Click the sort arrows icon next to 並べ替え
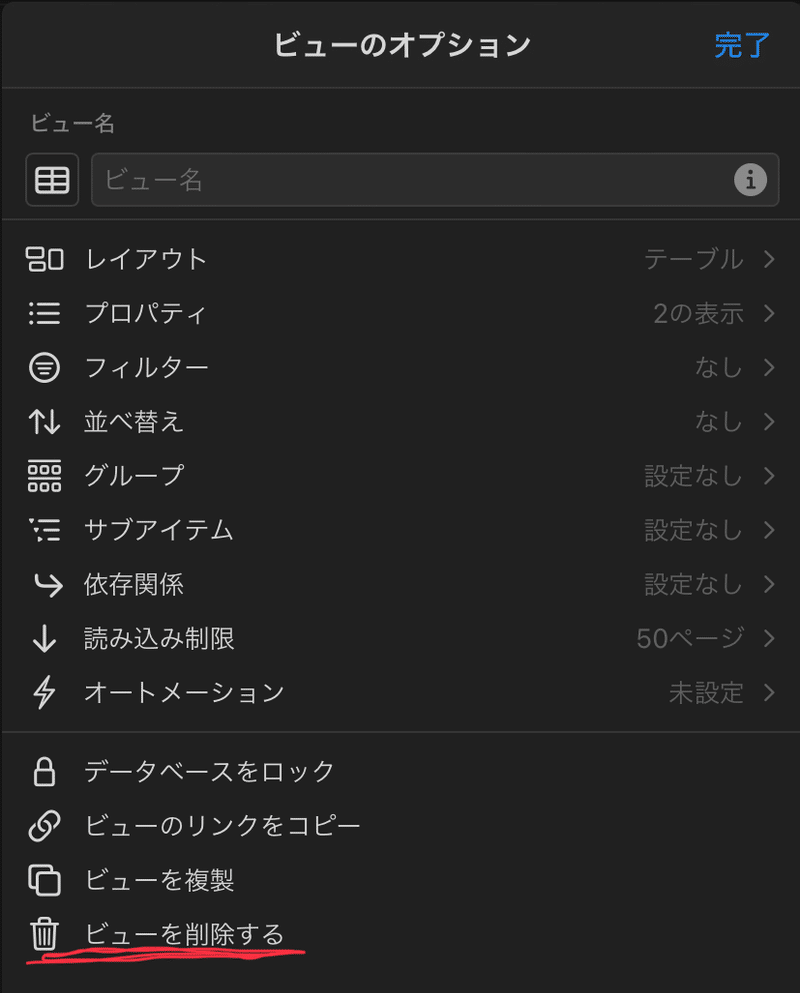The image size is (800, 993). 44,422
